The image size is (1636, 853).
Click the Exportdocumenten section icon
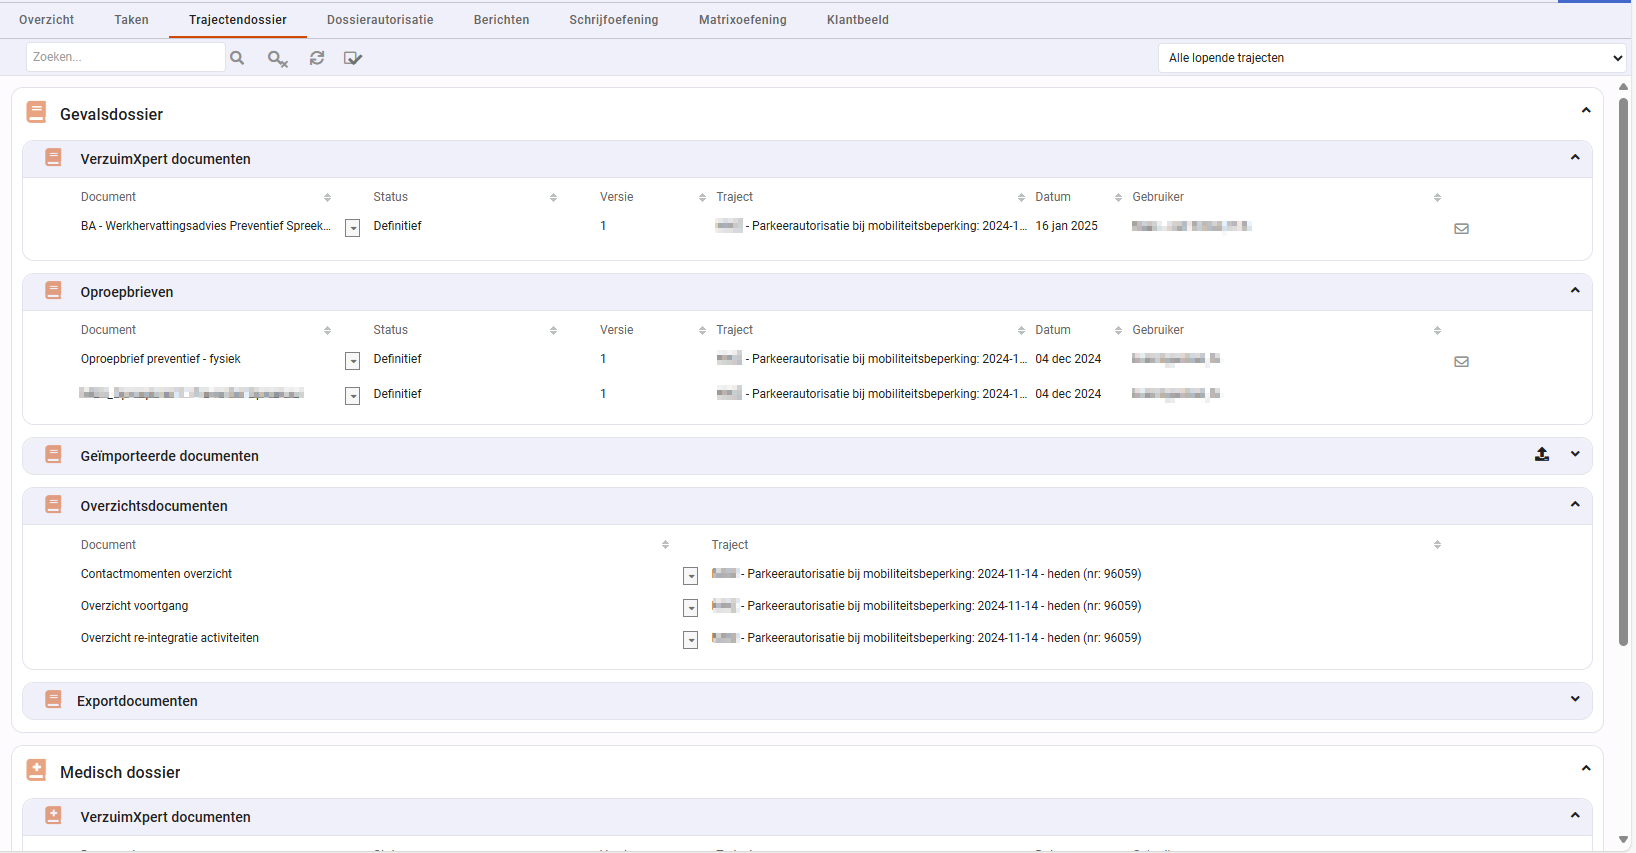click(x=54, y=699)
